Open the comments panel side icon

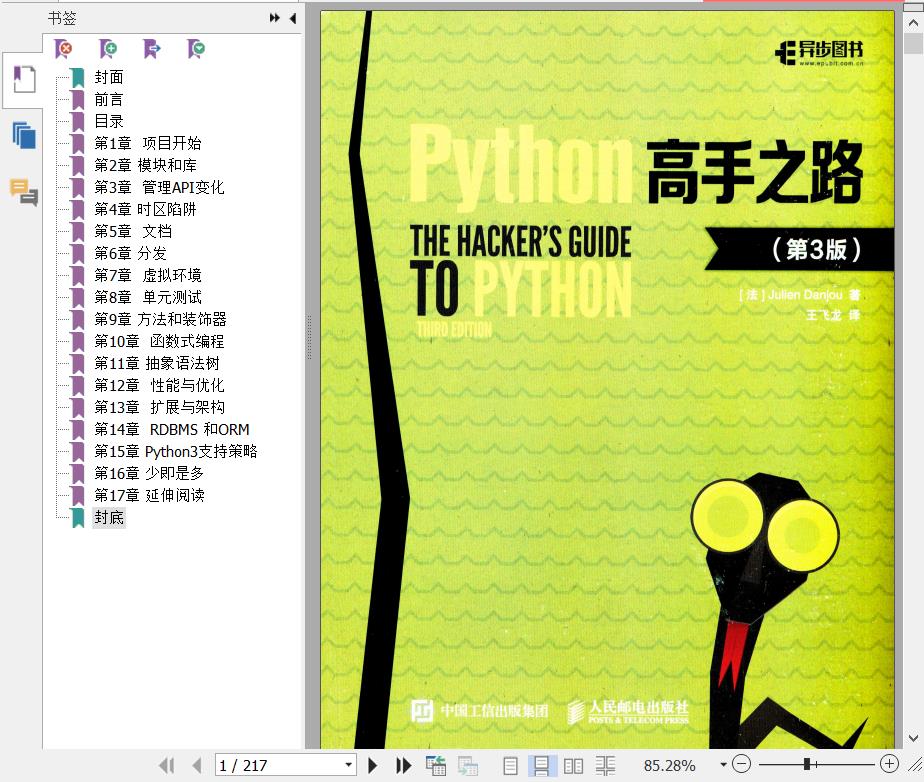point(24,192)
